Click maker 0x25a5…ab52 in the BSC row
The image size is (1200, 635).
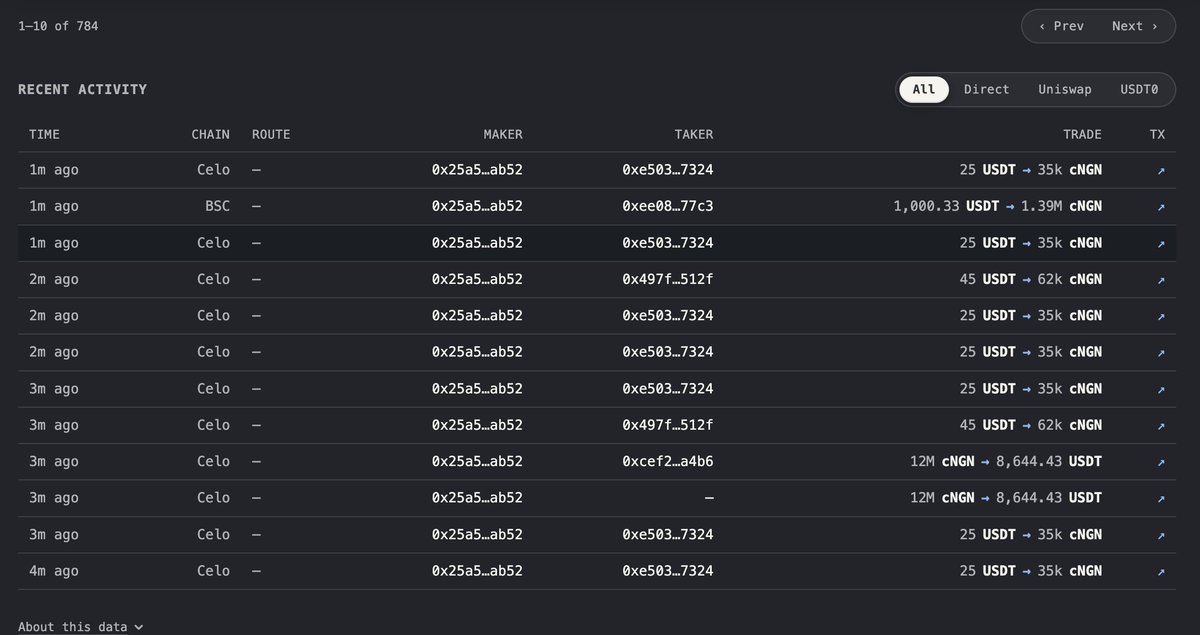click(477, 207)
